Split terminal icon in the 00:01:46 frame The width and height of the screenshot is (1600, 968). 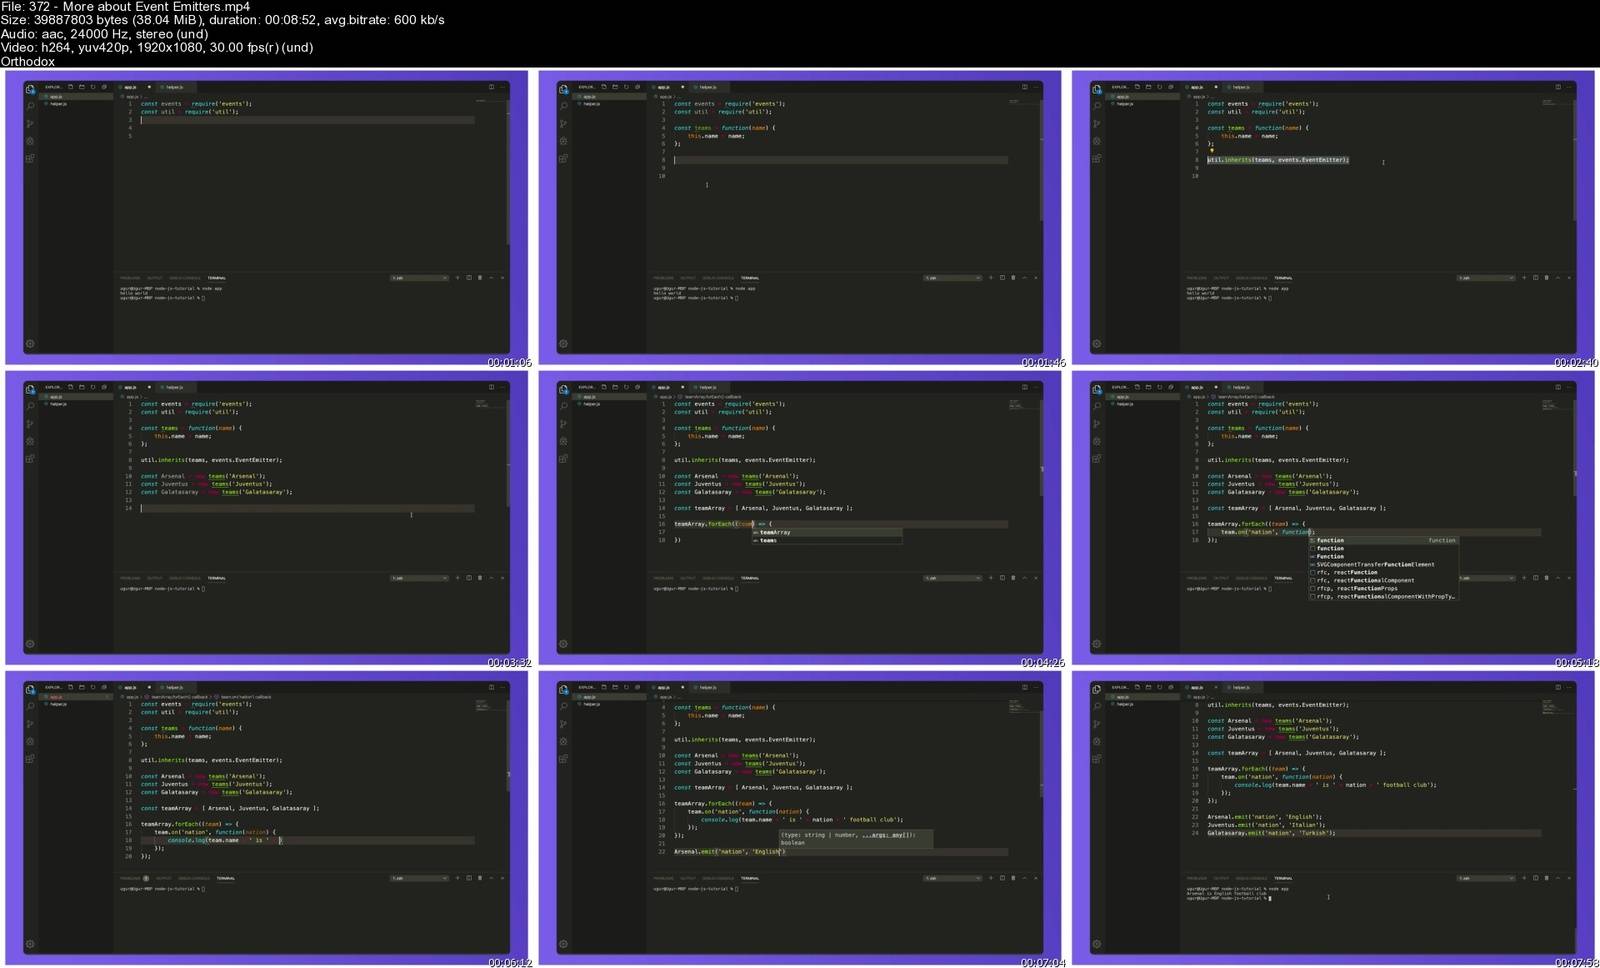[1002, 278]
